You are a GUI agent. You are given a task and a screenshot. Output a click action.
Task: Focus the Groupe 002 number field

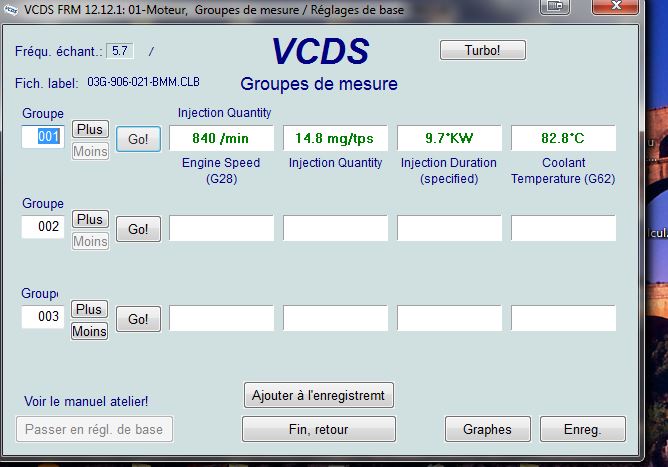click(43, 226)
